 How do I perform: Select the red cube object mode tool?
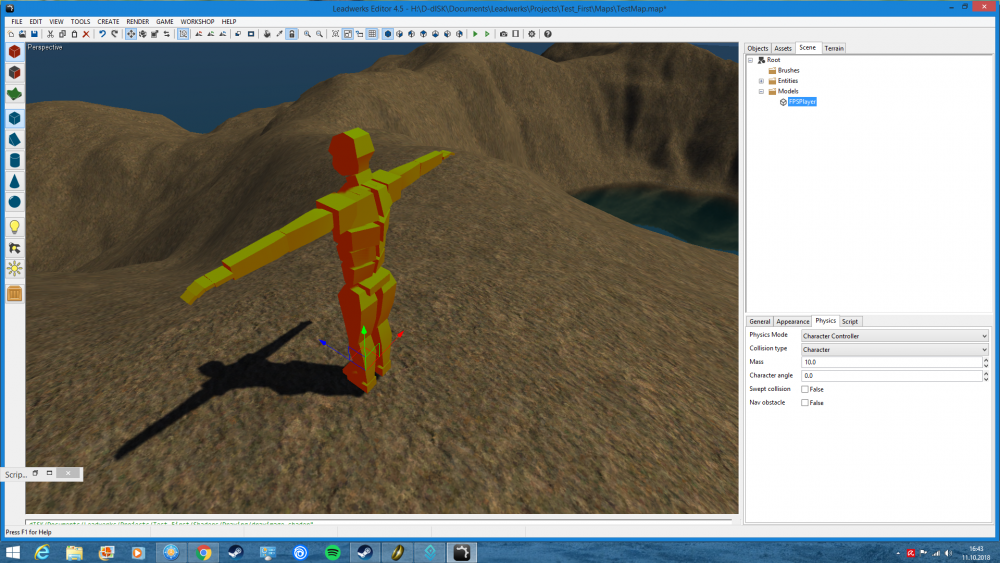pyautogui.click(x=15, y=52)
